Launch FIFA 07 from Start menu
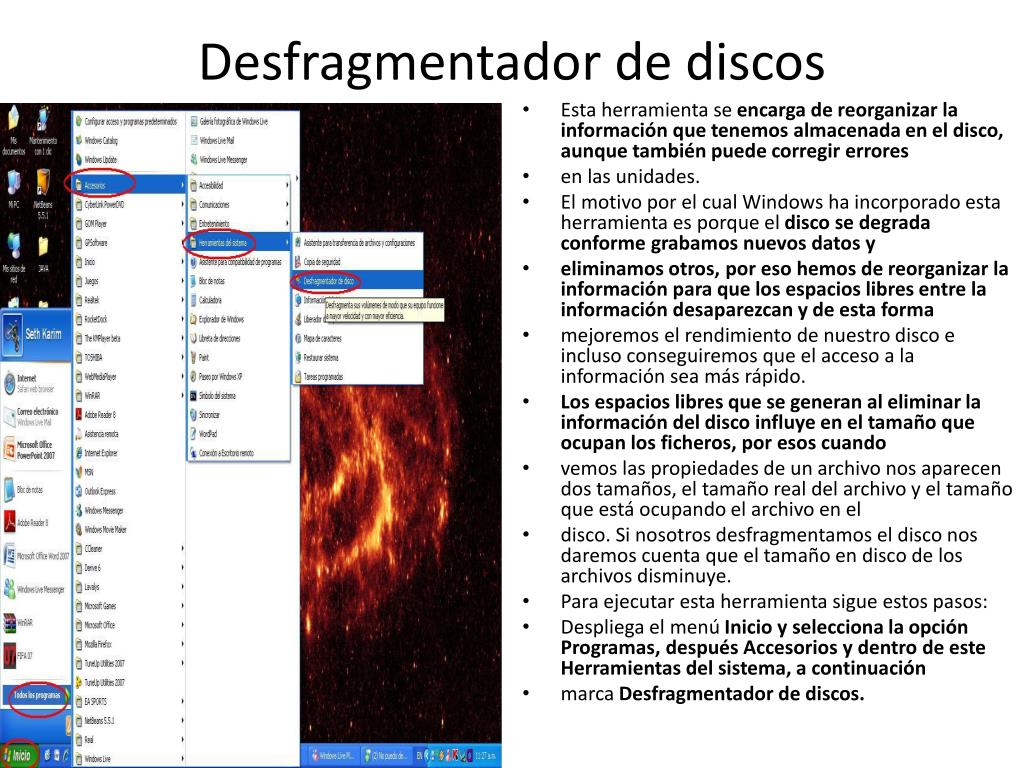Screen dimensions: 1024x768 click(18, 655)
